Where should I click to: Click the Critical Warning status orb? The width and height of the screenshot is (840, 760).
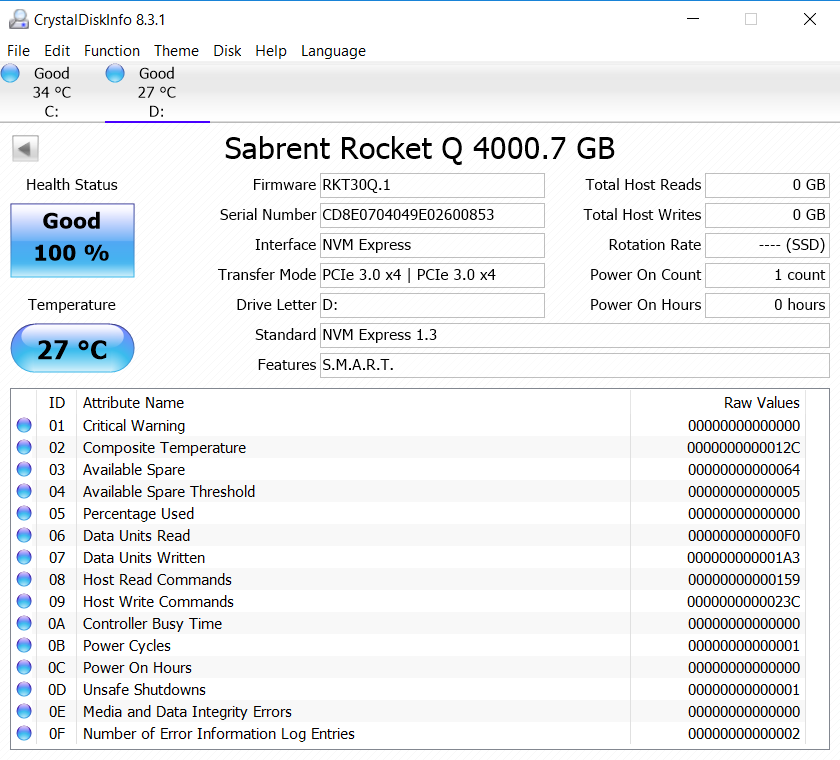(24, 426)
